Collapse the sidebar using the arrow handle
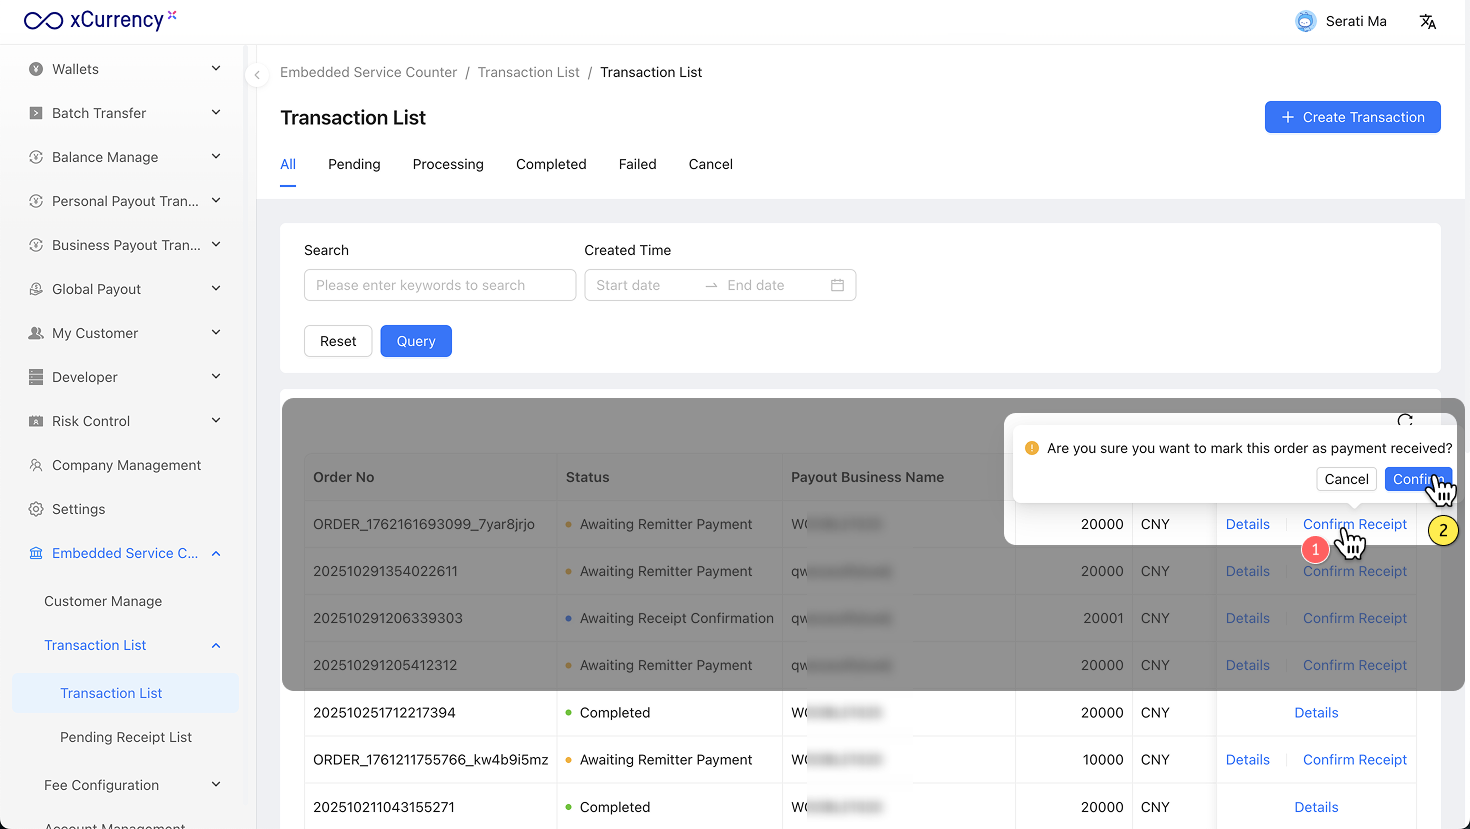 tap(257, 75)
